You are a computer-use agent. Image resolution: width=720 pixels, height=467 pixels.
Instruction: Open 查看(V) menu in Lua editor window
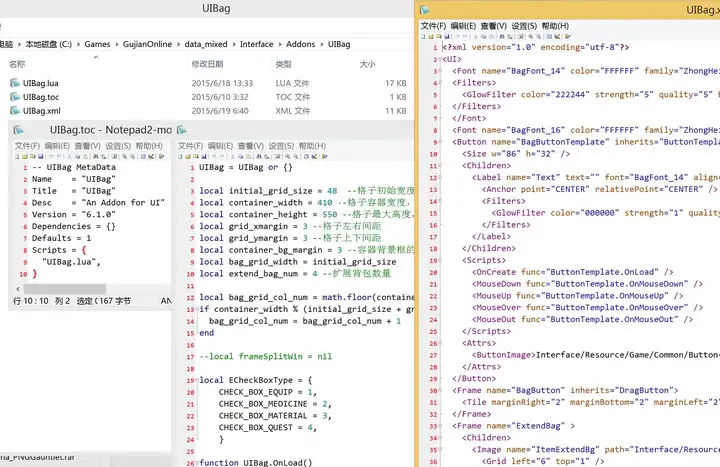[x=250, y=146]
